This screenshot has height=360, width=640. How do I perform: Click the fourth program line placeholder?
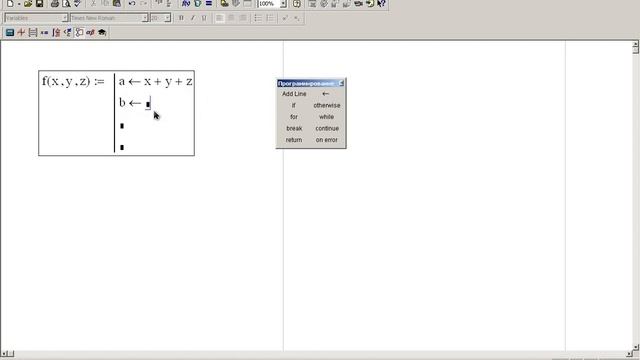[122, 147]
